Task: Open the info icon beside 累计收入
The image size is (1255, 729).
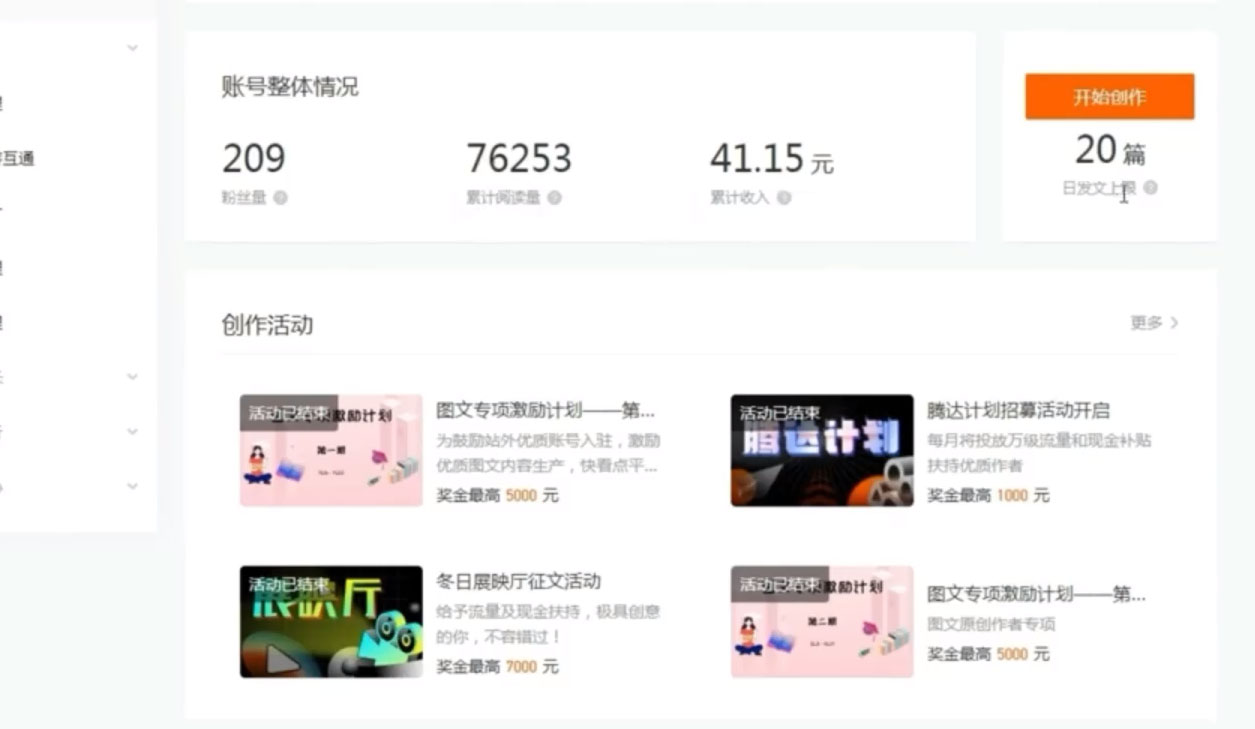Action: [786, 198]
